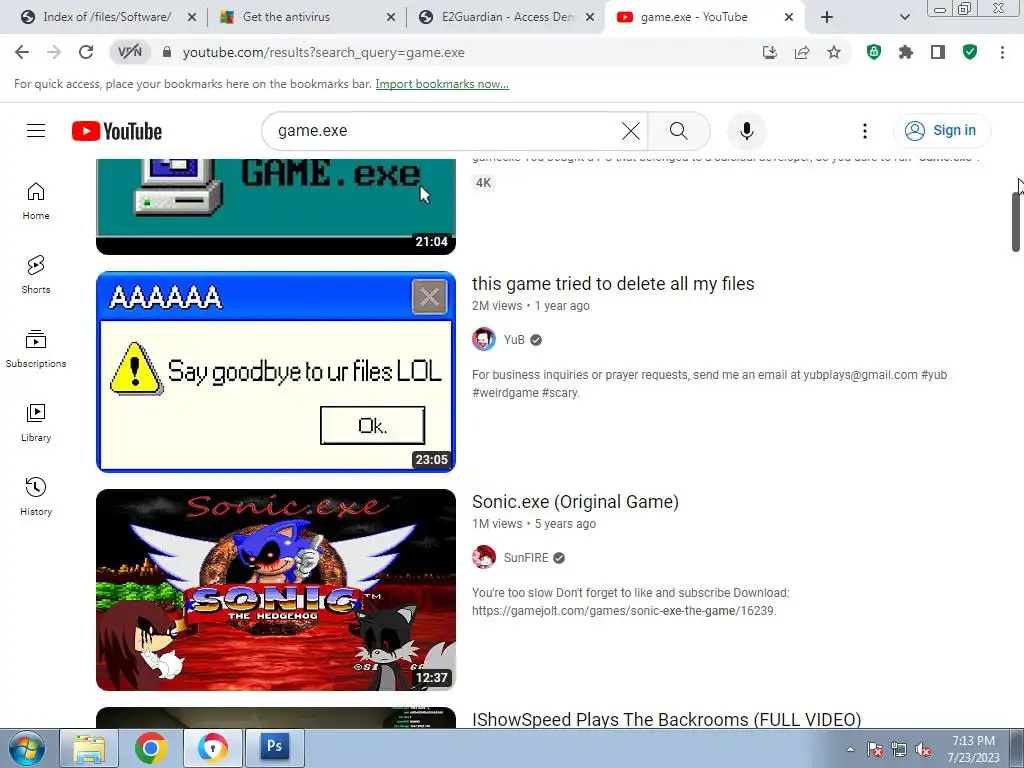
Task: Open the YouTube guide hamburger menu
Action: coord(36,131)
